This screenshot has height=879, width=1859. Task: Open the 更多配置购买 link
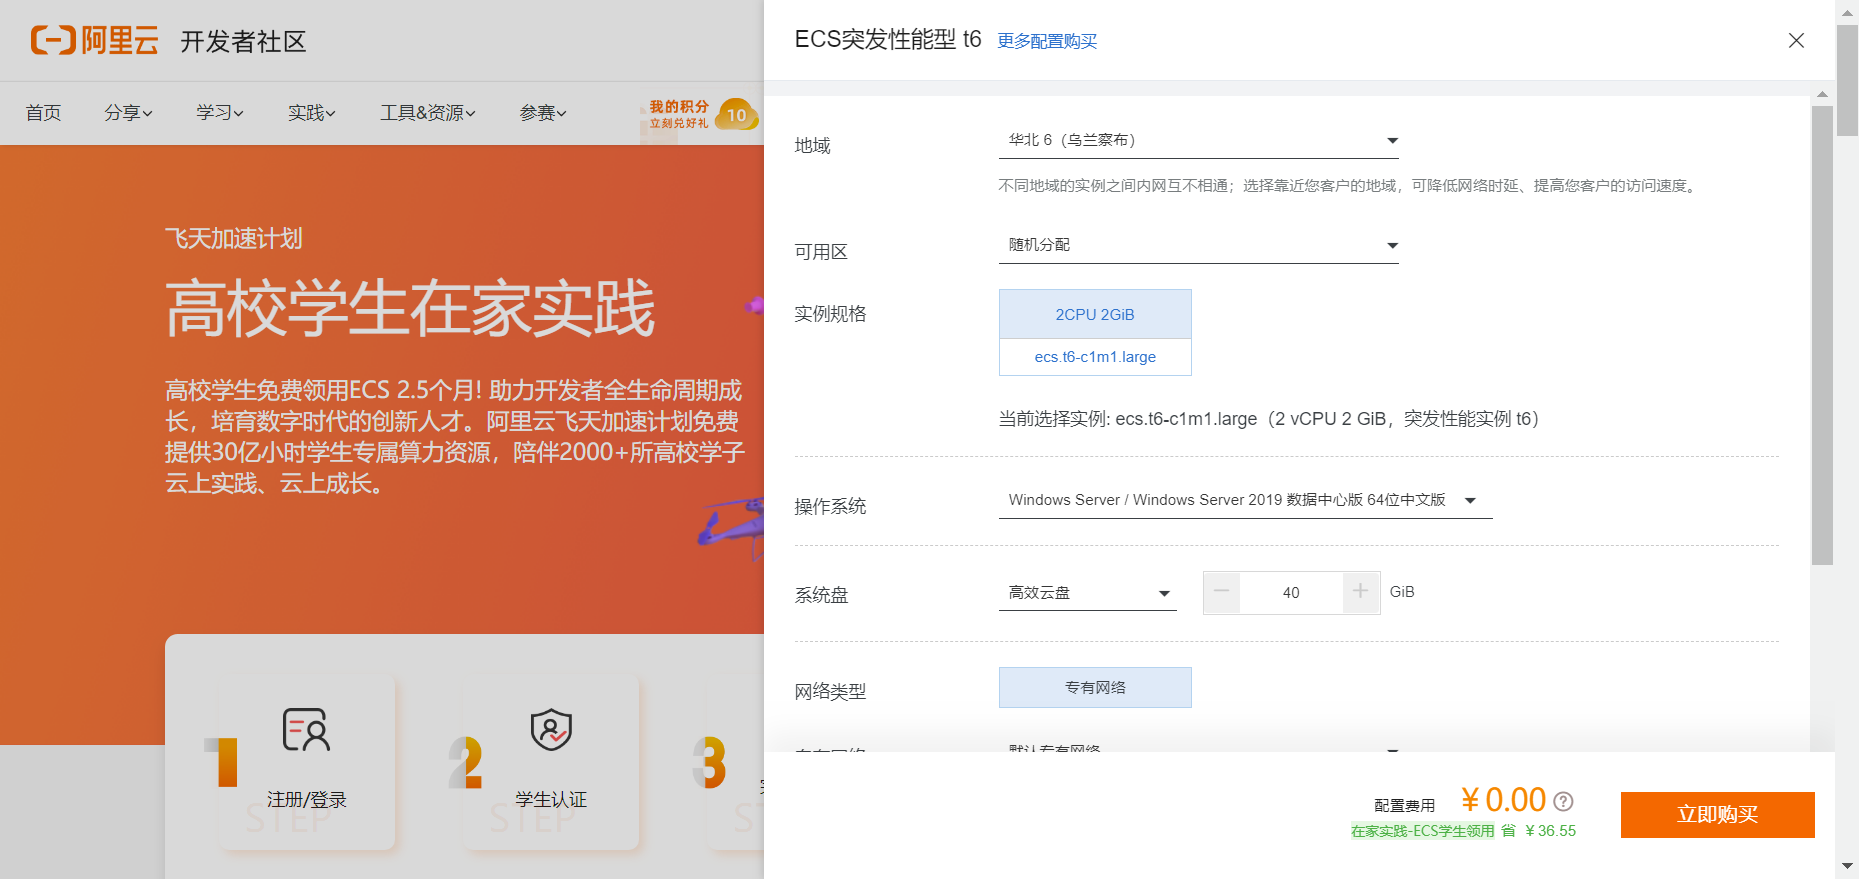[1047, 41]
